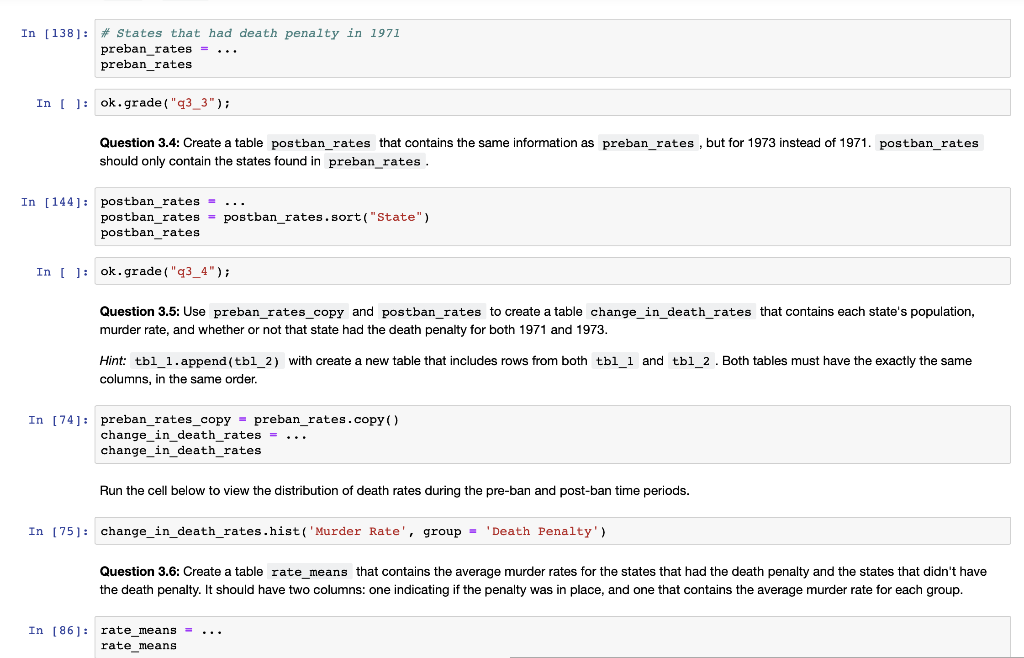Click the inline code 'preban_rates_copy' in Question 3.5
1024x658 pixels.
(279, 312)
